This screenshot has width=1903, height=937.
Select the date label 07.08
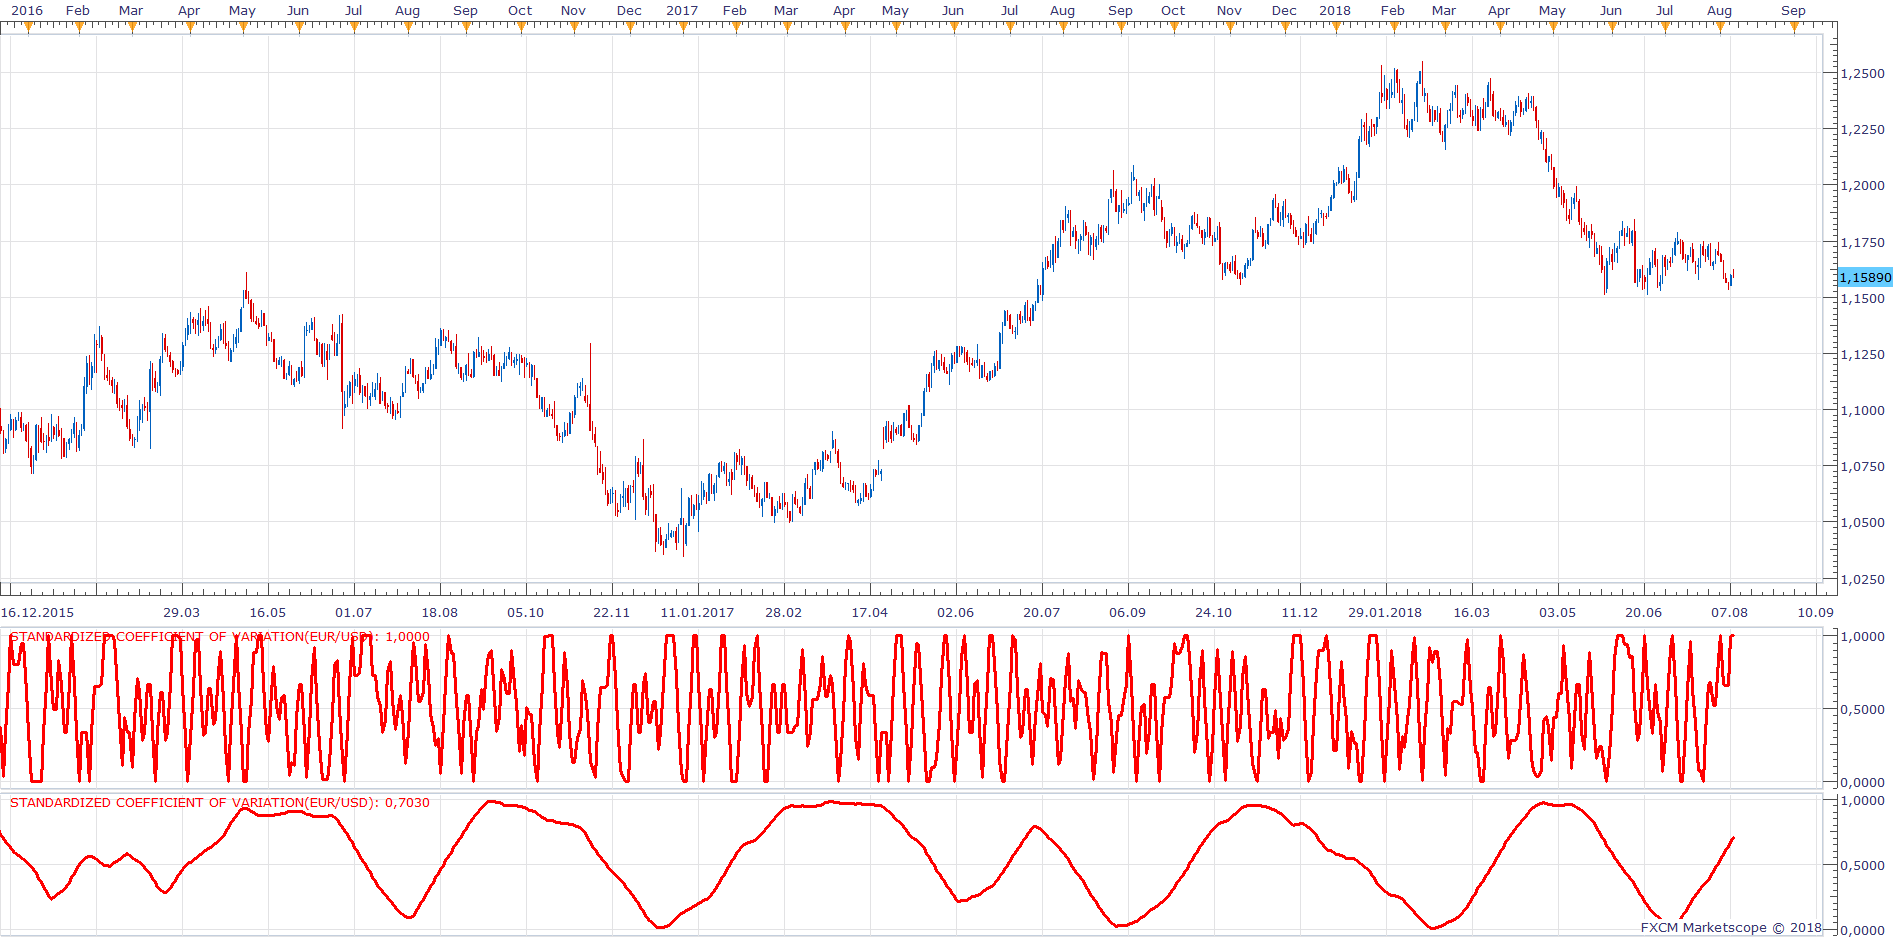pyautogui.click(x=1730, y=612)
